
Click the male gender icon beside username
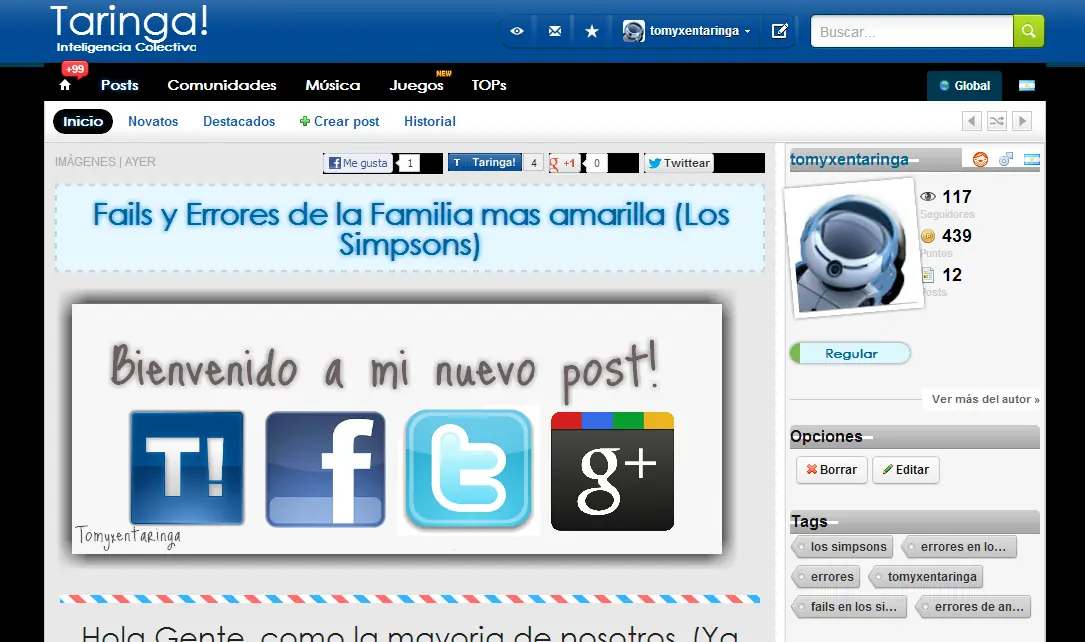pos(1006,160)
